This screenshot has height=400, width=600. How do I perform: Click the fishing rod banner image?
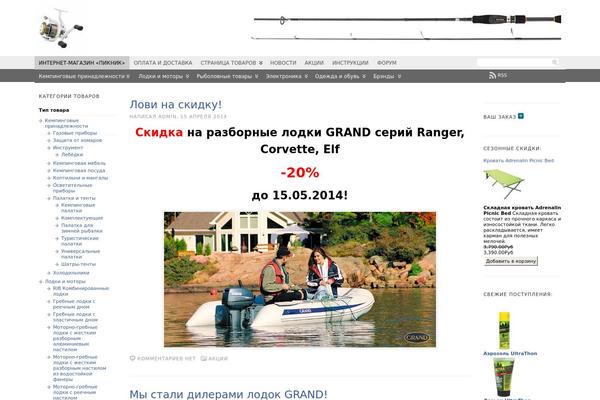[x=406, y=27]
